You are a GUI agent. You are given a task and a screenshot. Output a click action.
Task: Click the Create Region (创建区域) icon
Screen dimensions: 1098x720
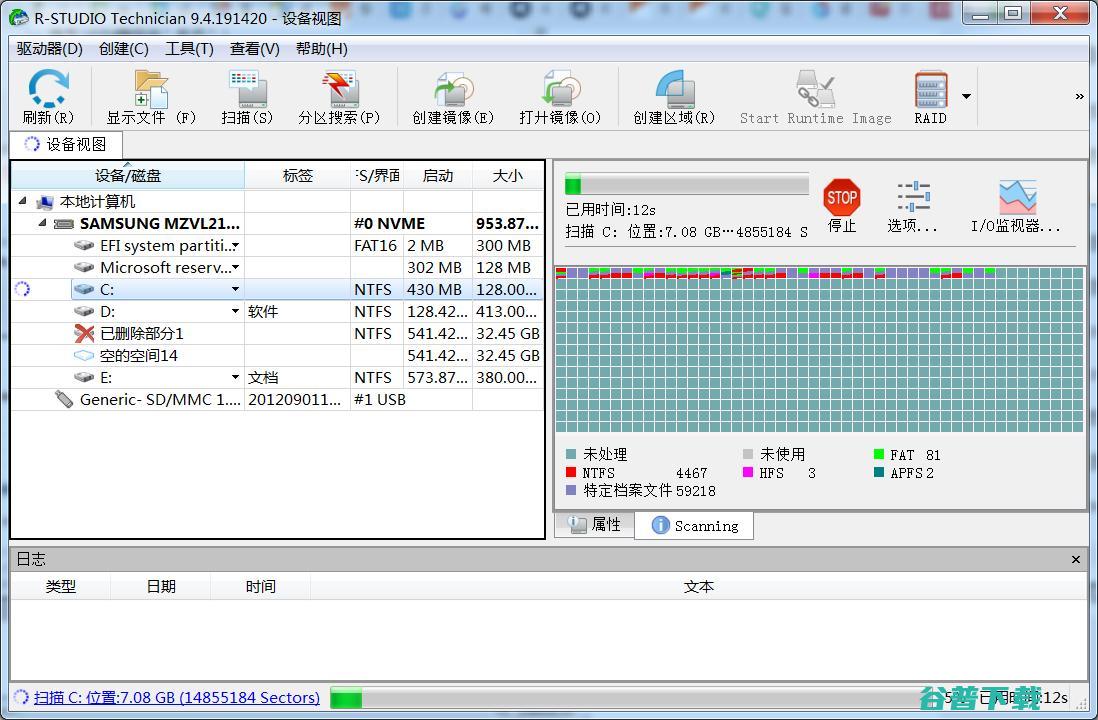(x=674, y=91)
